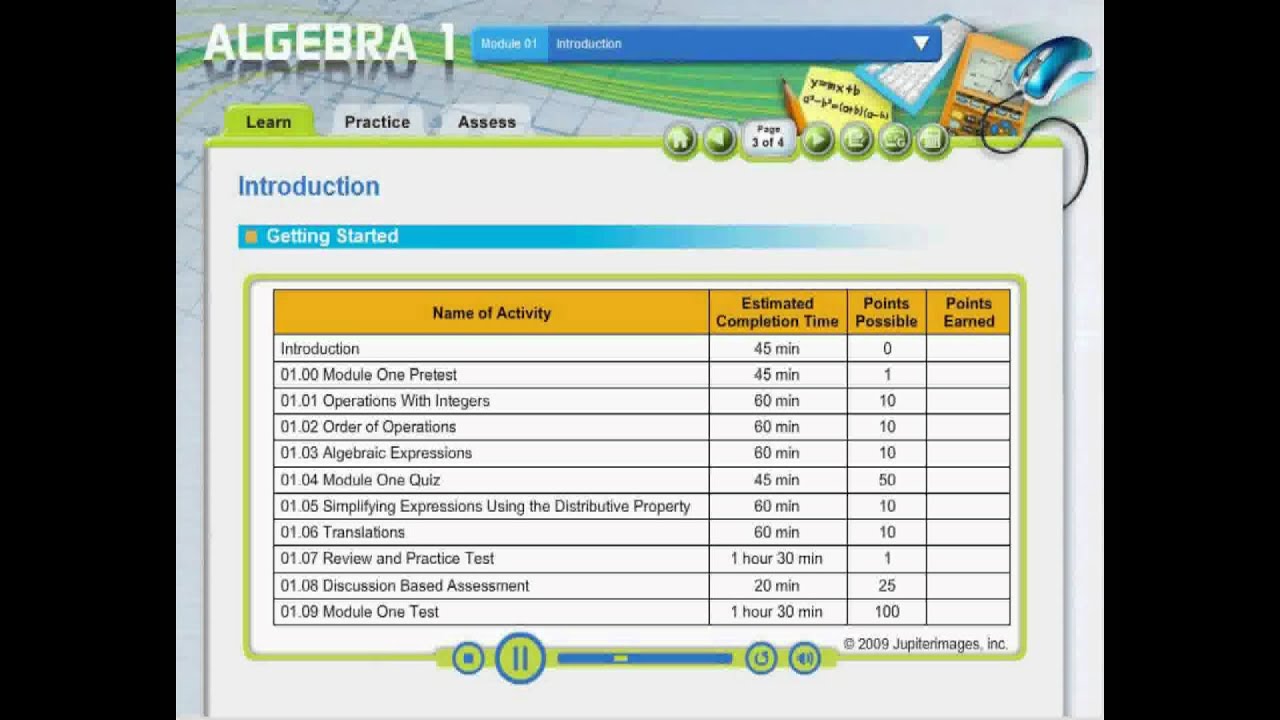Select the Introduction activity row
1280x720 pixels.
[641, 348]
